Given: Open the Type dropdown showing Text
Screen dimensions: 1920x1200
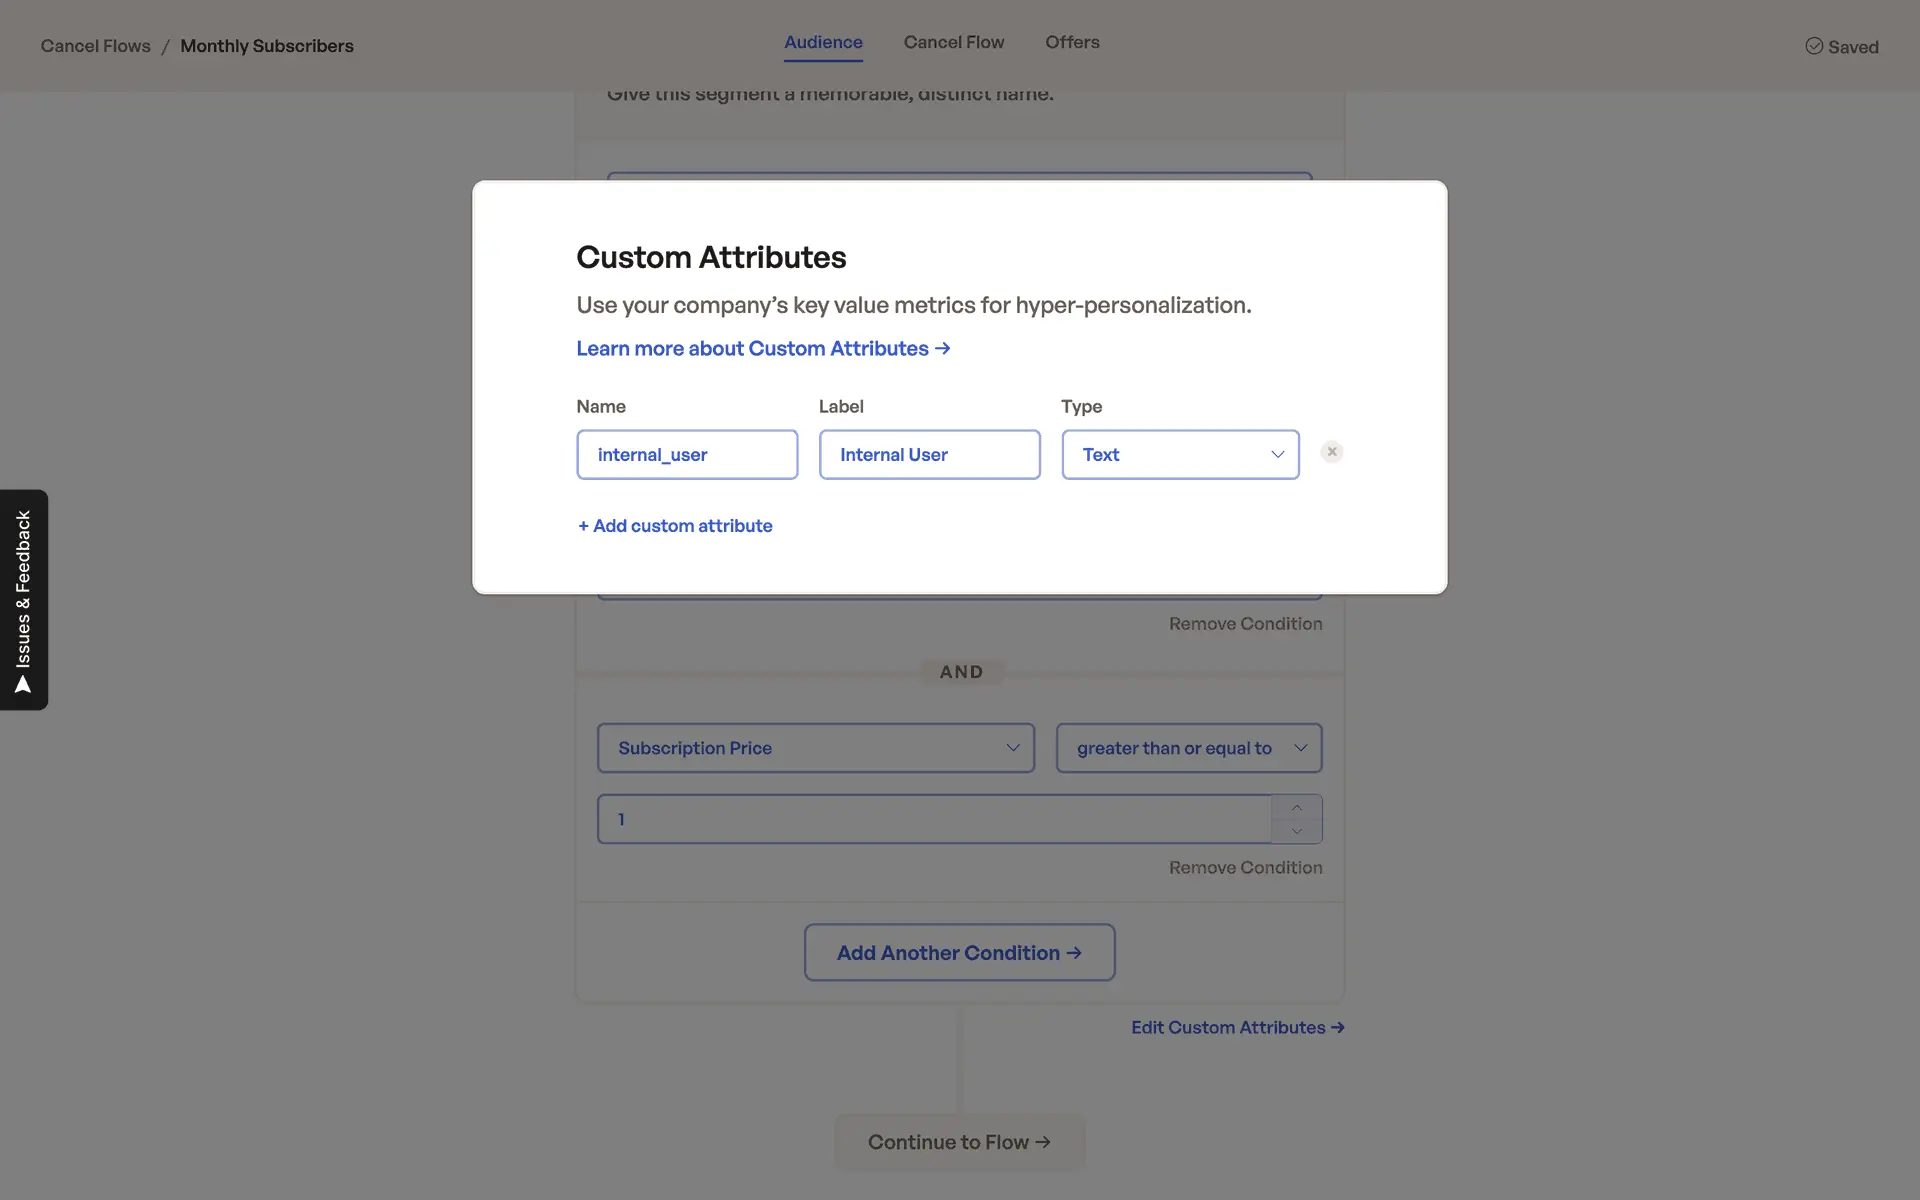Looking at the screenshot, I should 1180,455.
